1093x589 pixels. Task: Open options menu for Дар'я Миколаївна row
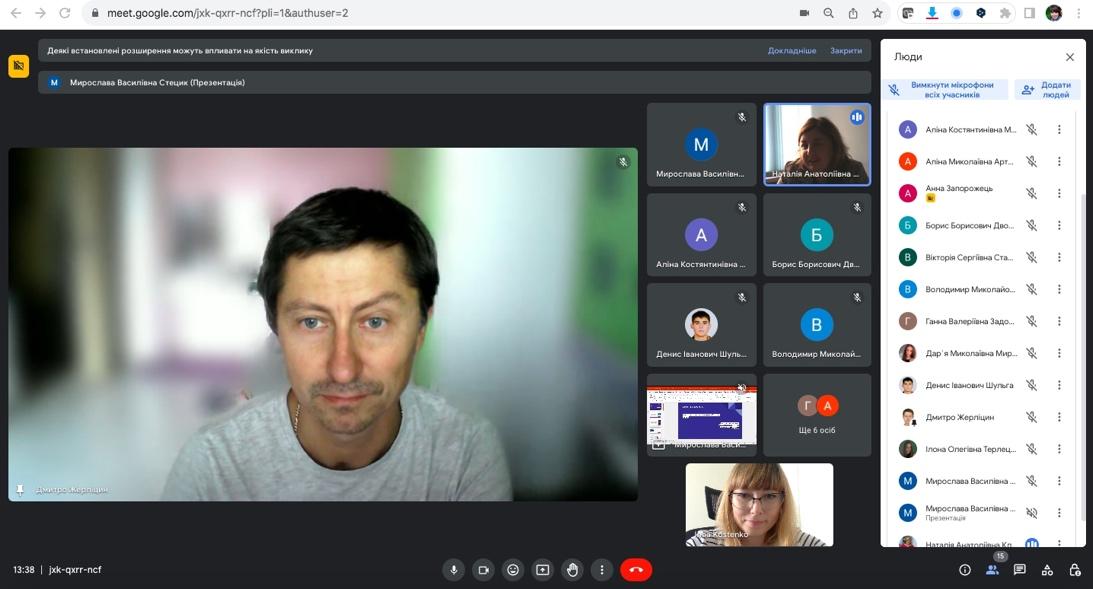click(1059, 353)
